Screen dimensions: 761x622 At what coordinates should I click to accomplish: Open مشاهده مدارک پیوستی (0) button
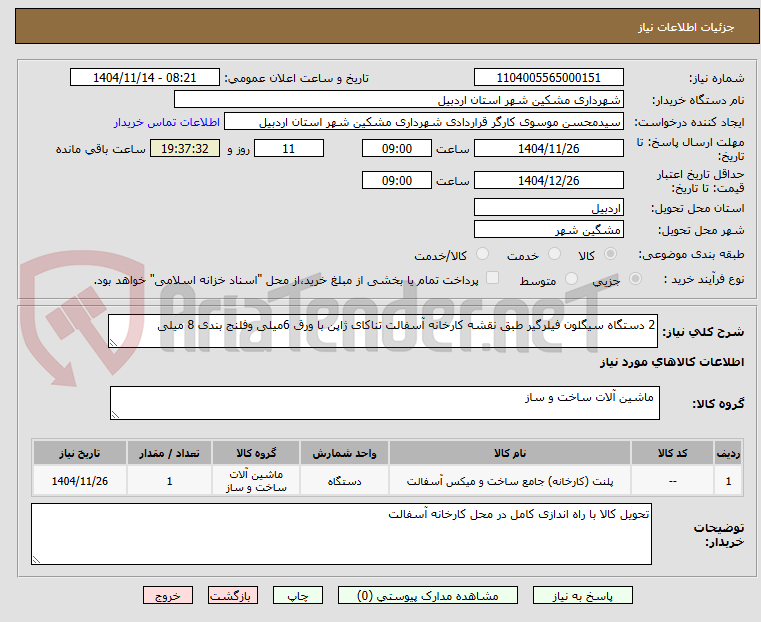tap(428, 595)
